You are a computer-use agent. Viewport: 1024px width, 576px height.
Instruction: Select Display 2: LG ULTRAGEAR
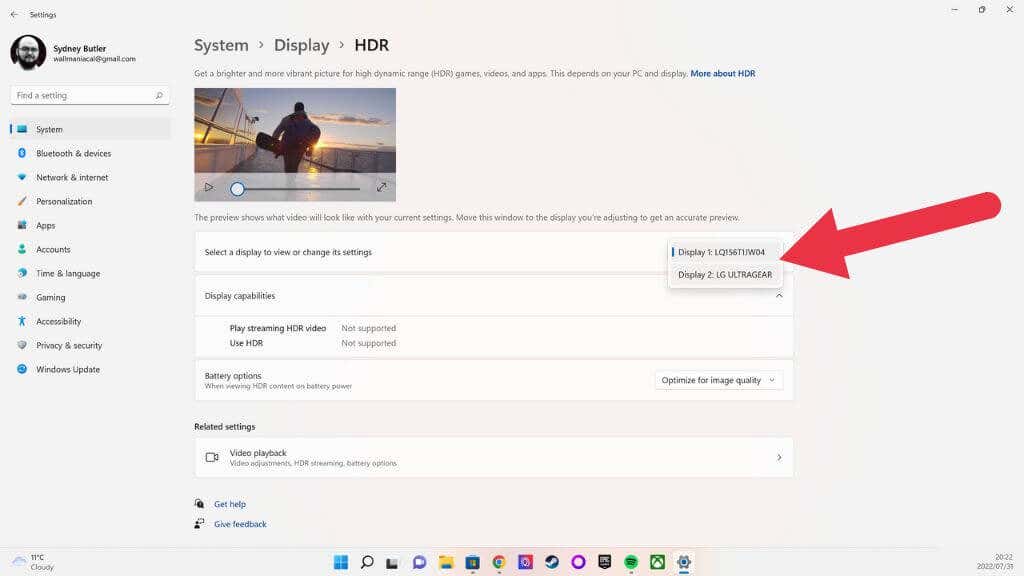[x=725, y=274]
